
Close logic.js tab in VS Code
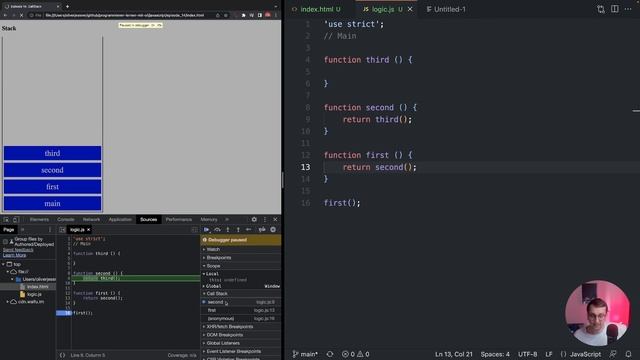pyautogui.click(x=410, y=9)
